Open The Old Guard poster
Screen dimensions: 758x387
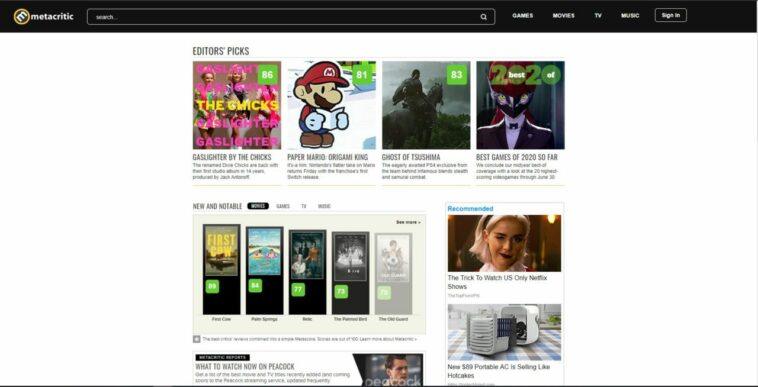[394, 258]
